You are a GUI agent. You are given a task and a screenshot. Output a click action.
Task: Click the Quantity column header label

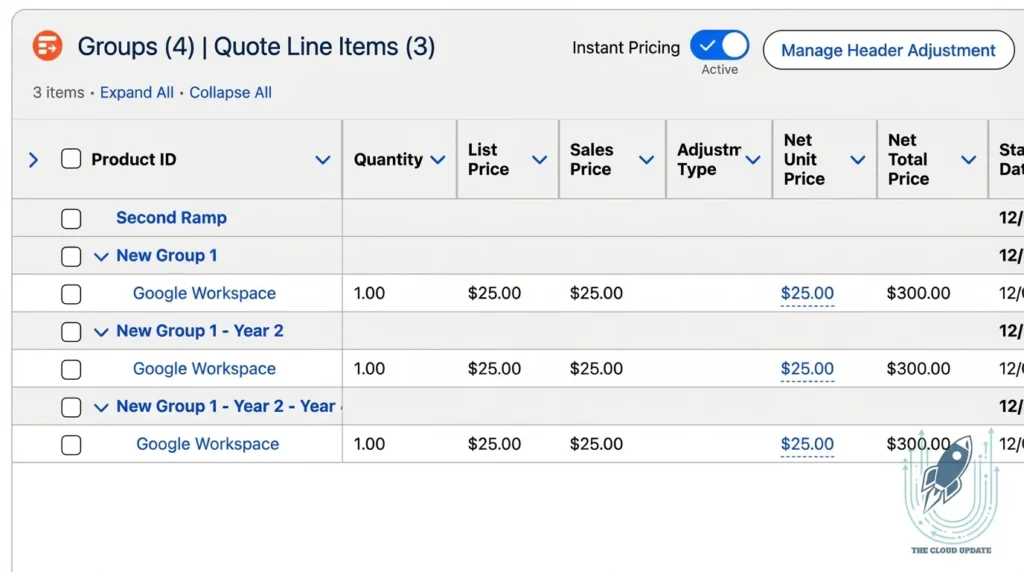click(388, 159)
